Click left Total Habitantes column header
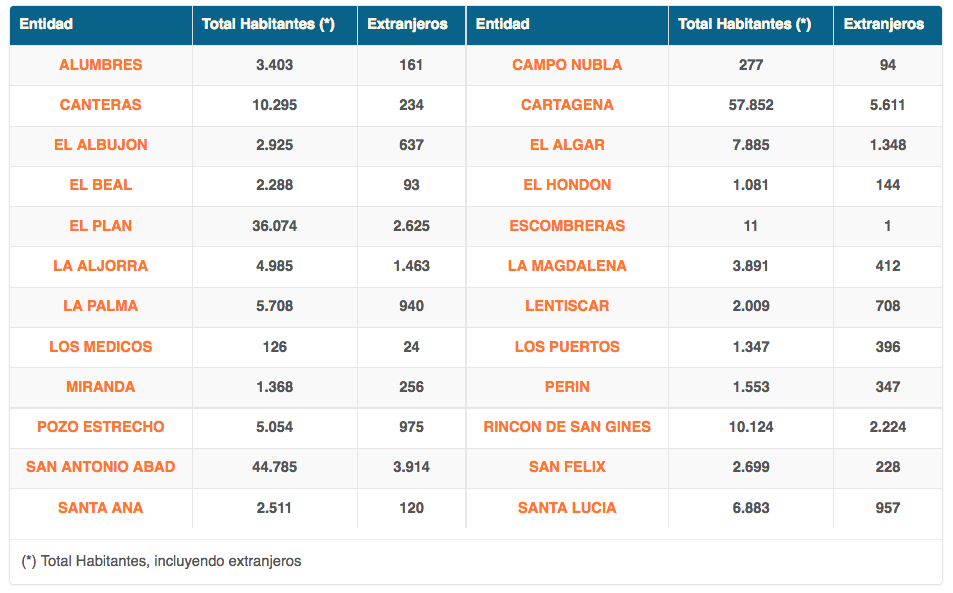Image resolution: width=953 pixels, height=593 pixels. (x=268, y=24)
